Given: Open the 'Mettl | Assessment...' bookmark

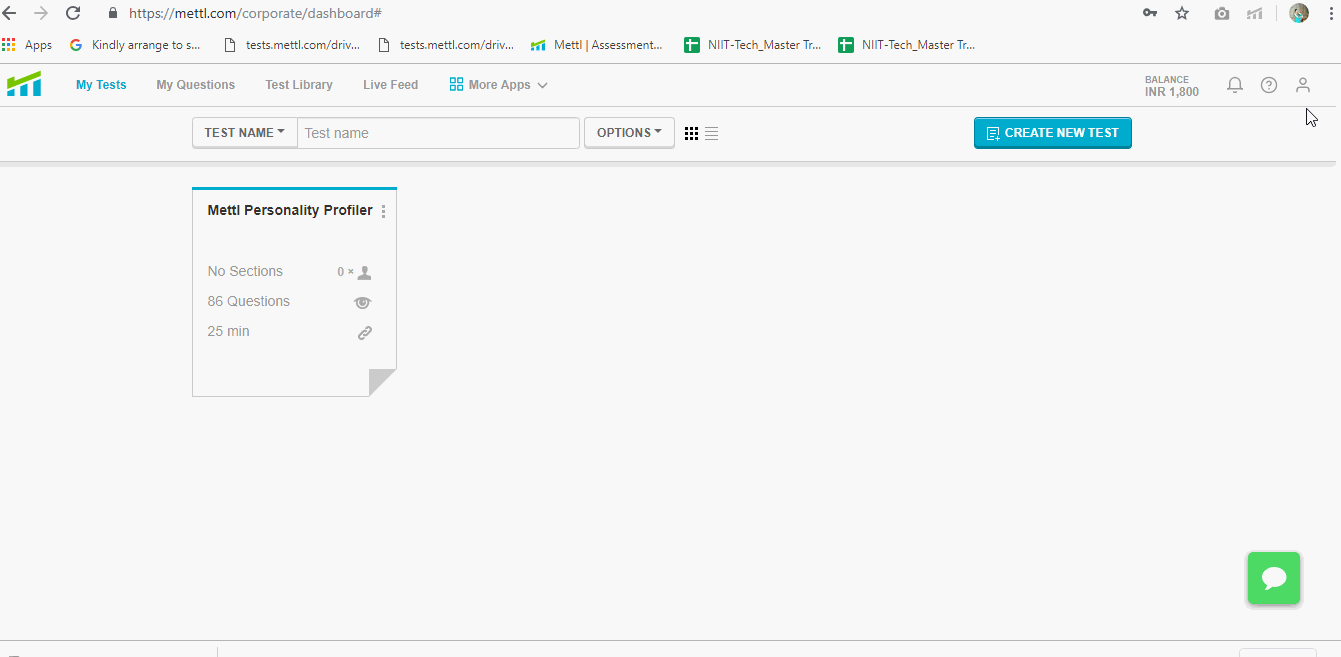Looking at the screenshot, I should 596,44.
